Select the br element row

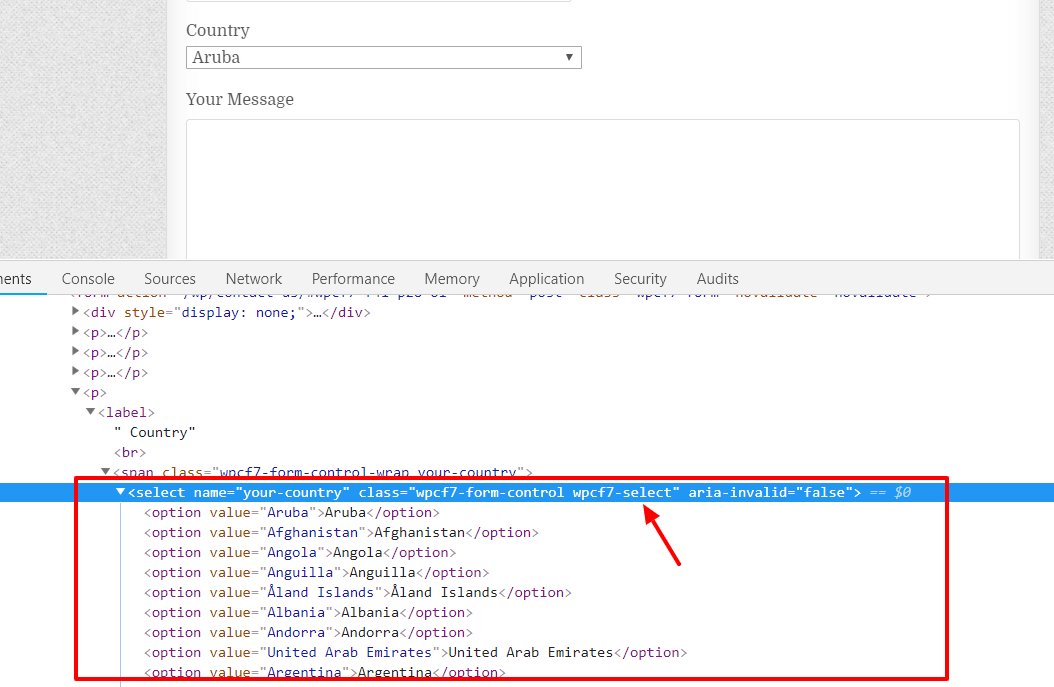pyautogui.click(x=130, y=452)
